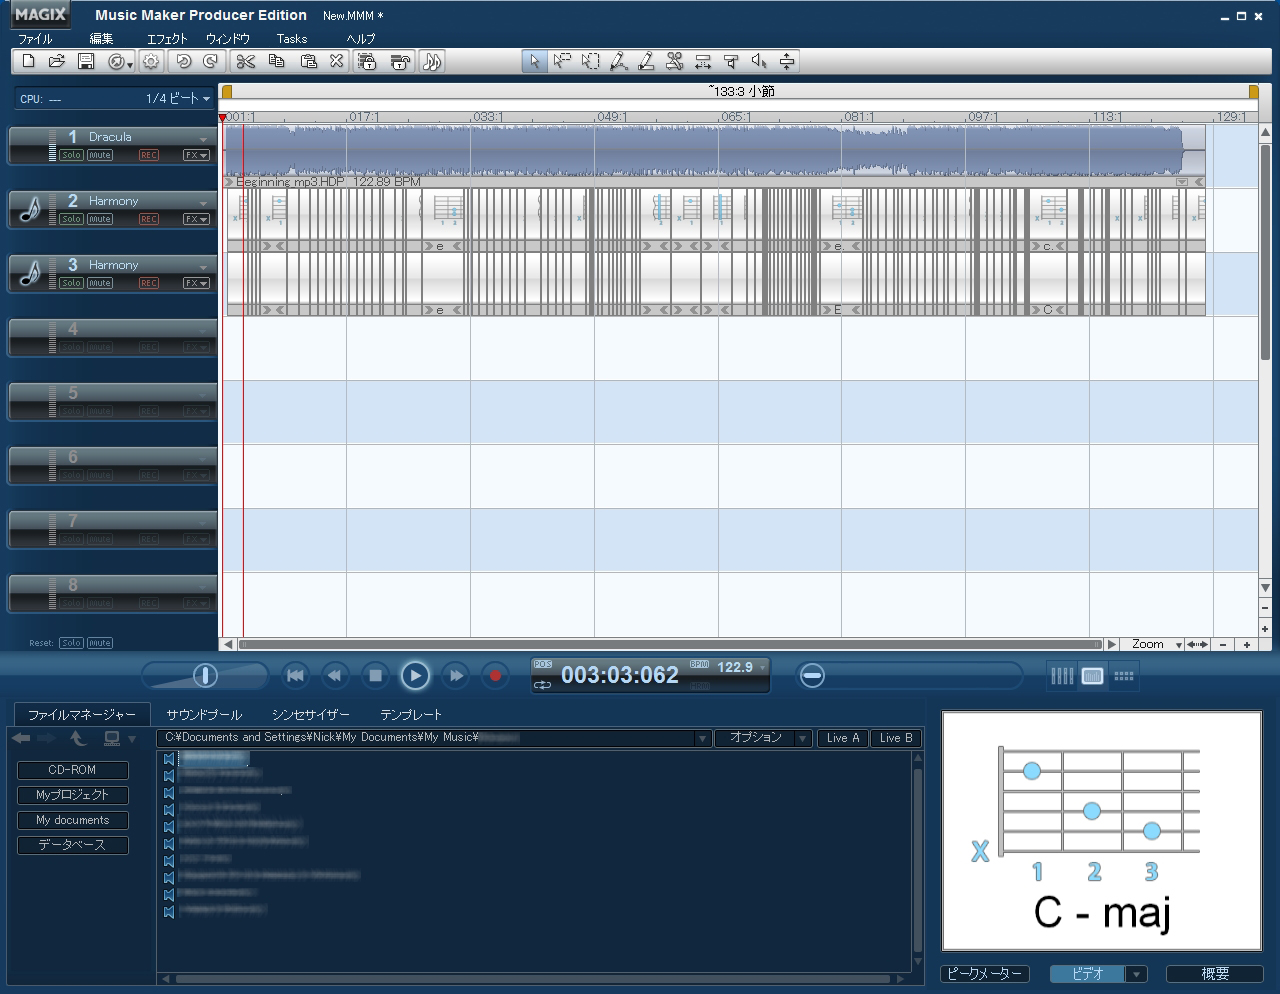Switch to the サウンドプール tab
Image resolution: width=1280 pixels, height=994 pixels.
tap(204, 715)
